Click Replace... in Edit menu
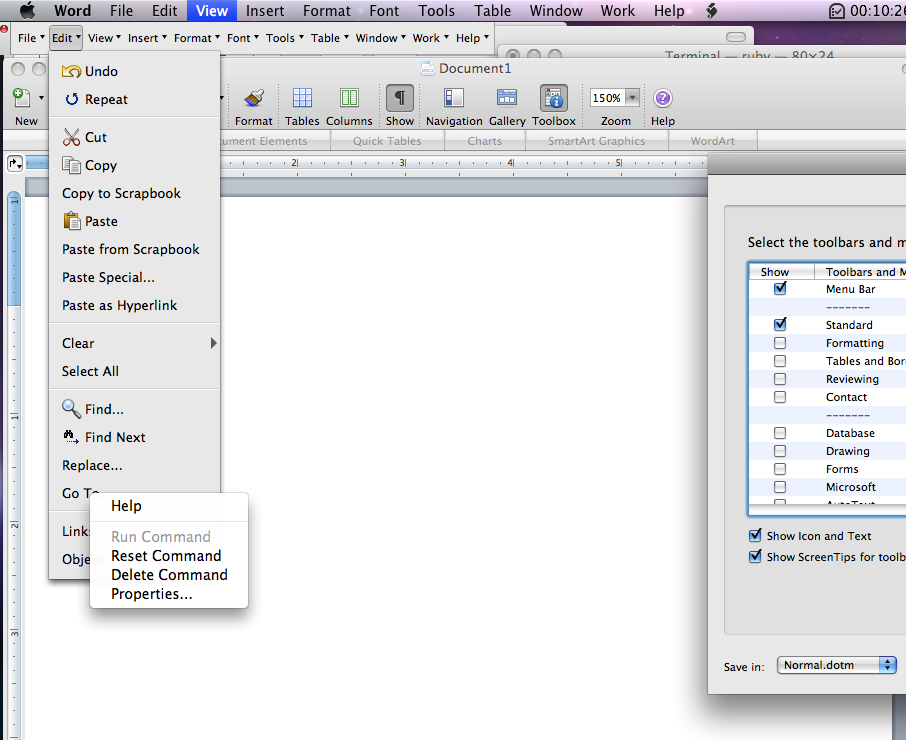Image resolution: width=906 pixels, height=740 pixels. tap(135, 466)
